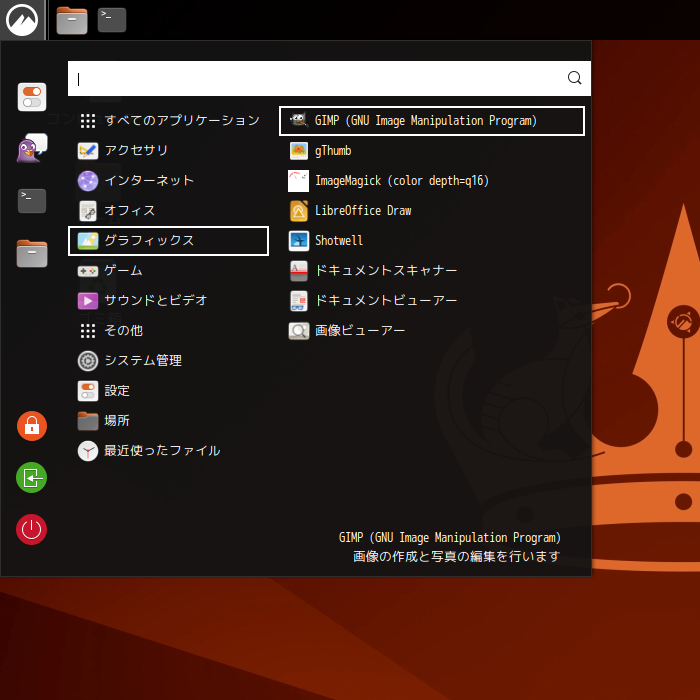Select インターネット category

(x=168, y=181)
